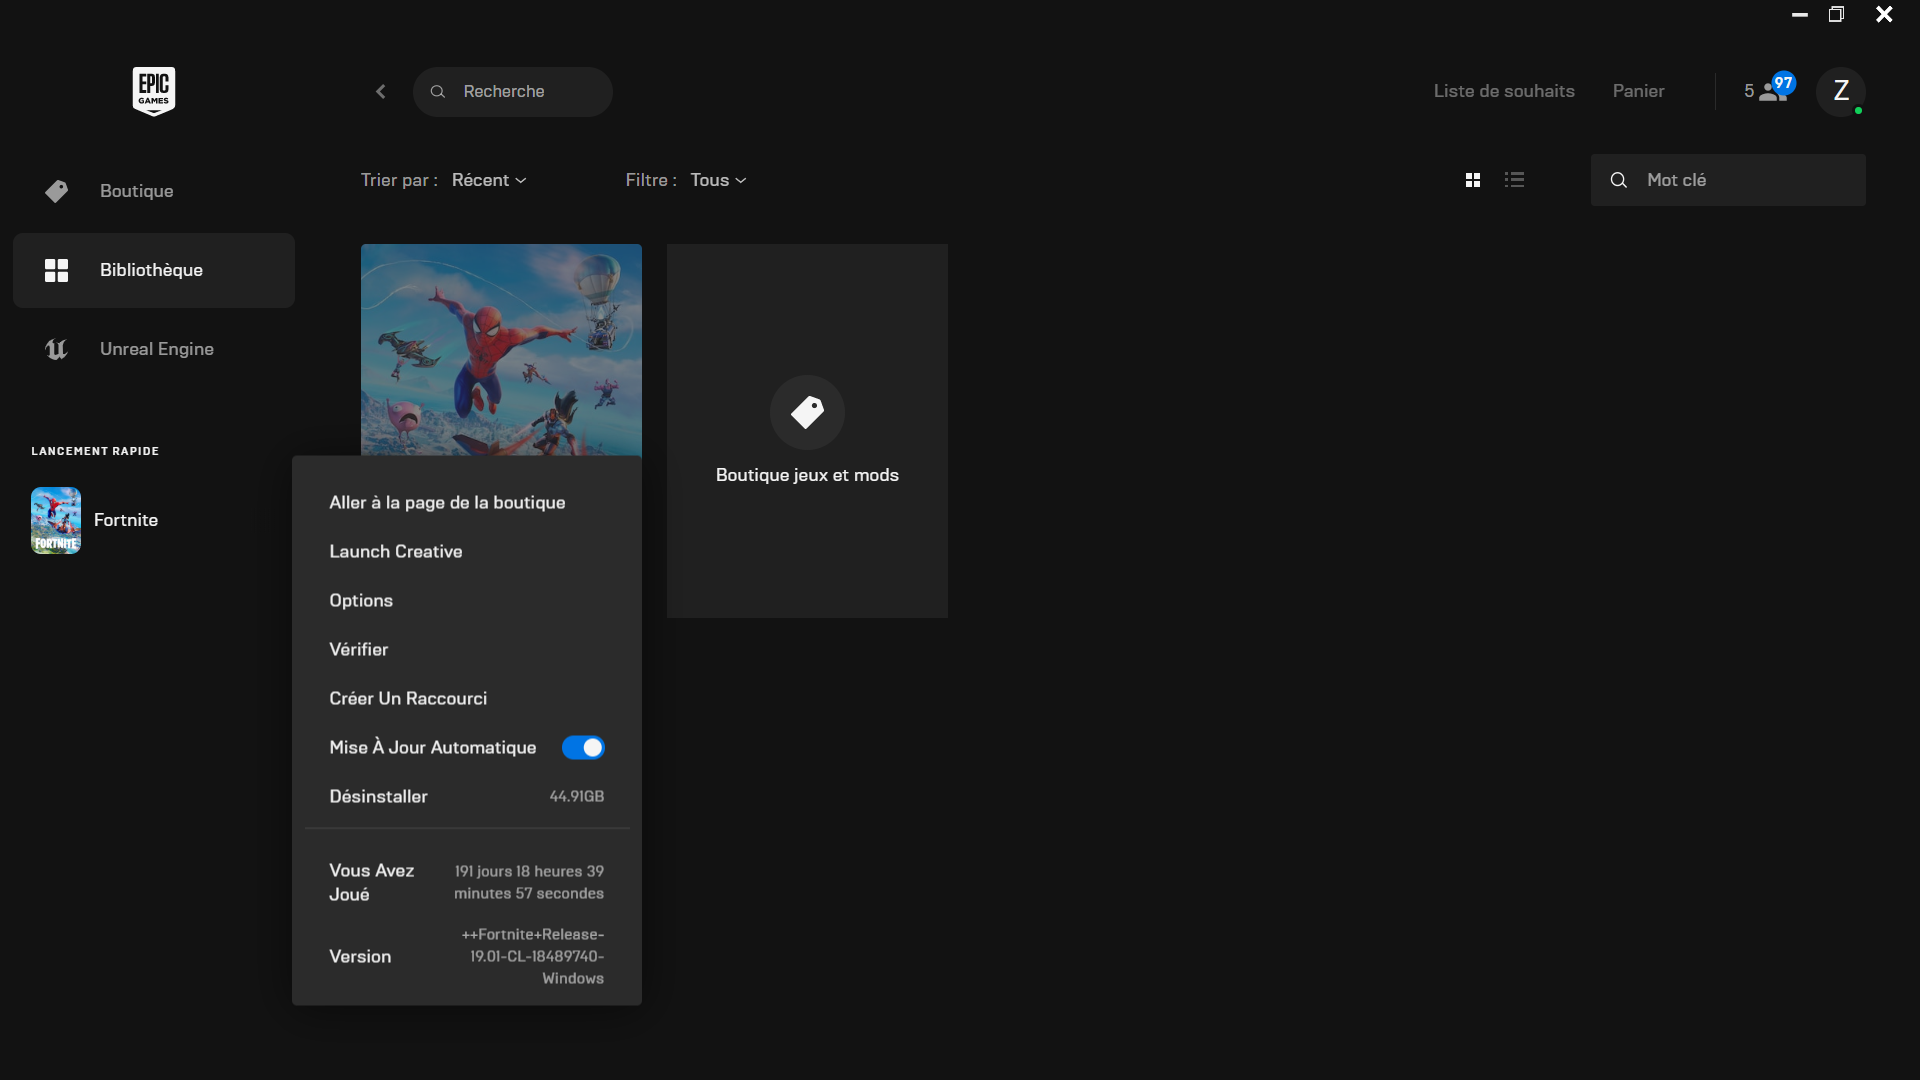Click the magnifier icon in Mot clé field

(x=1618, y=180)
